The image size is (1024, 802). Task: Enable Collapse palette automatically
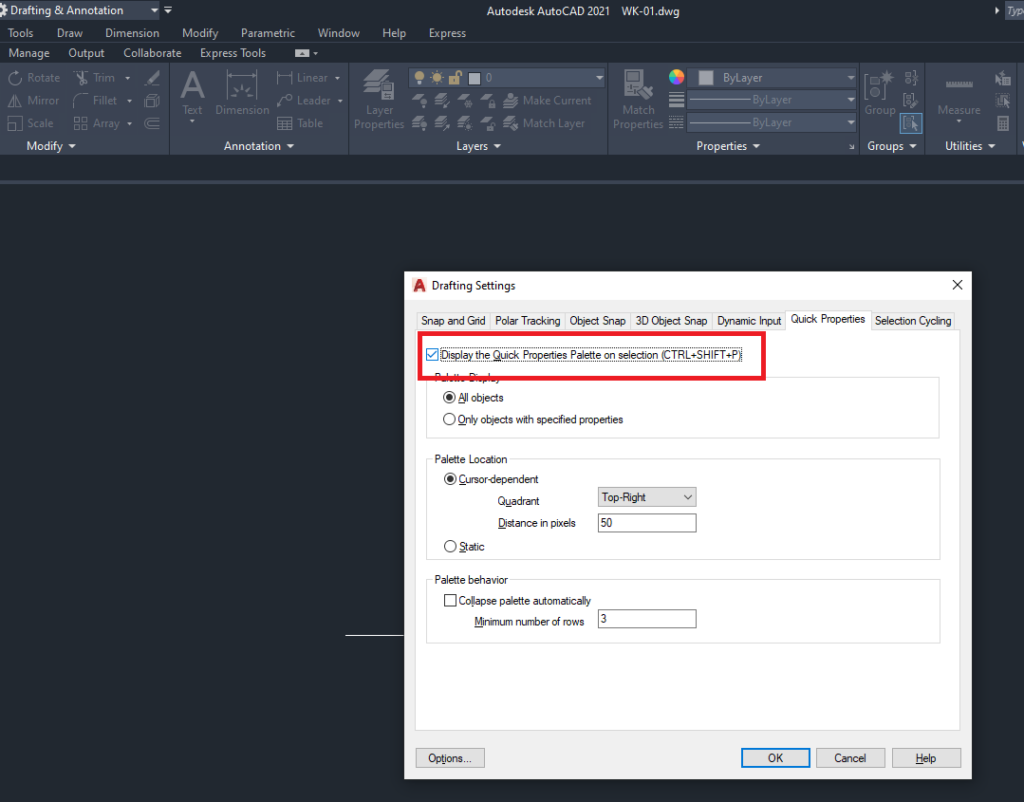point(450,600)
